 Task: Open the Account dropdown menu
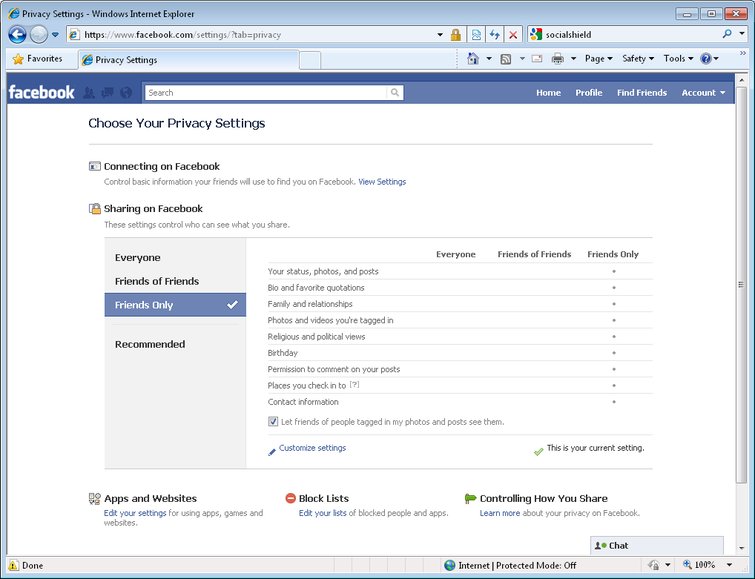click(x=703, y=92)
